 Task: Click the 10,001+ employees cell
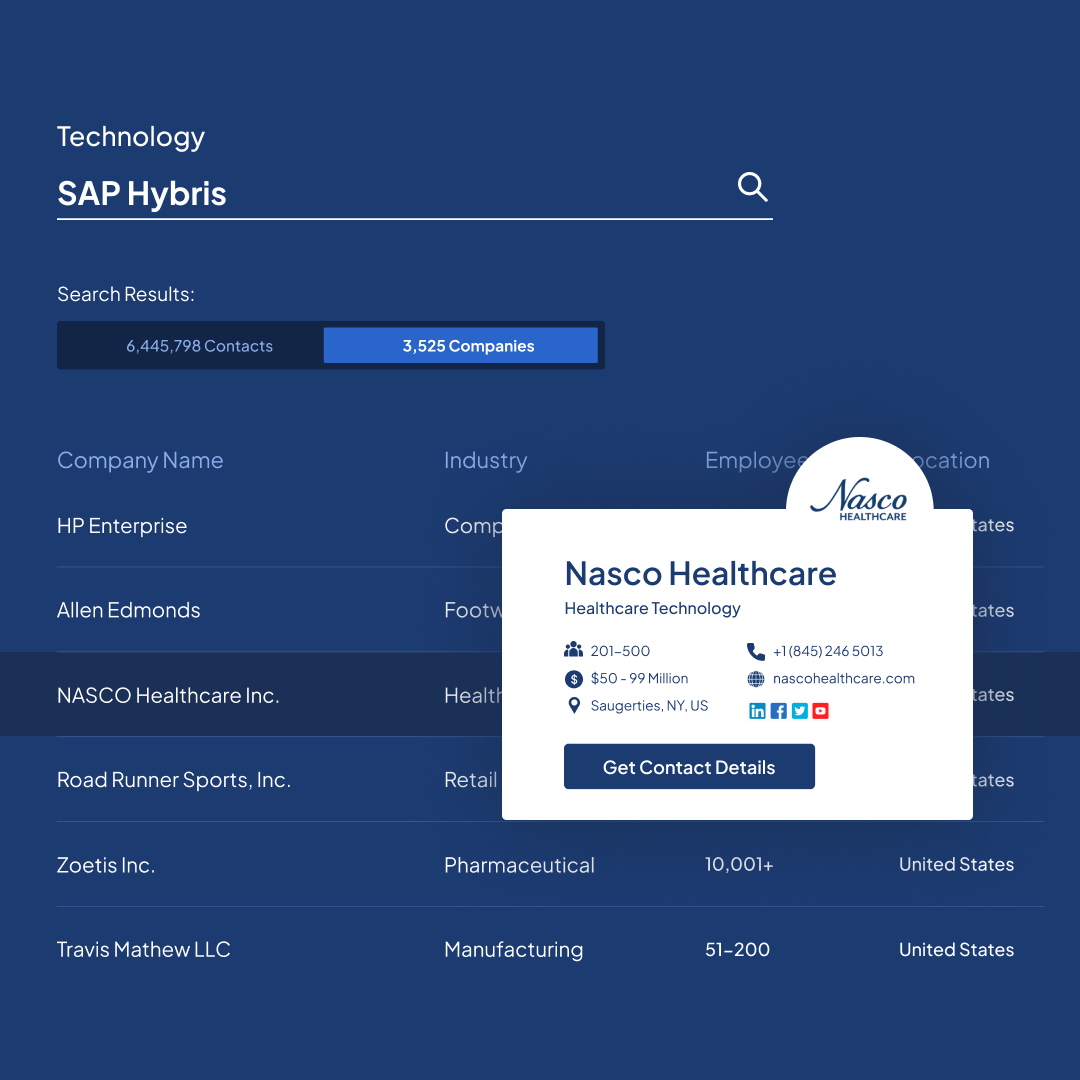pyautogui.click(x=739, y=864)
